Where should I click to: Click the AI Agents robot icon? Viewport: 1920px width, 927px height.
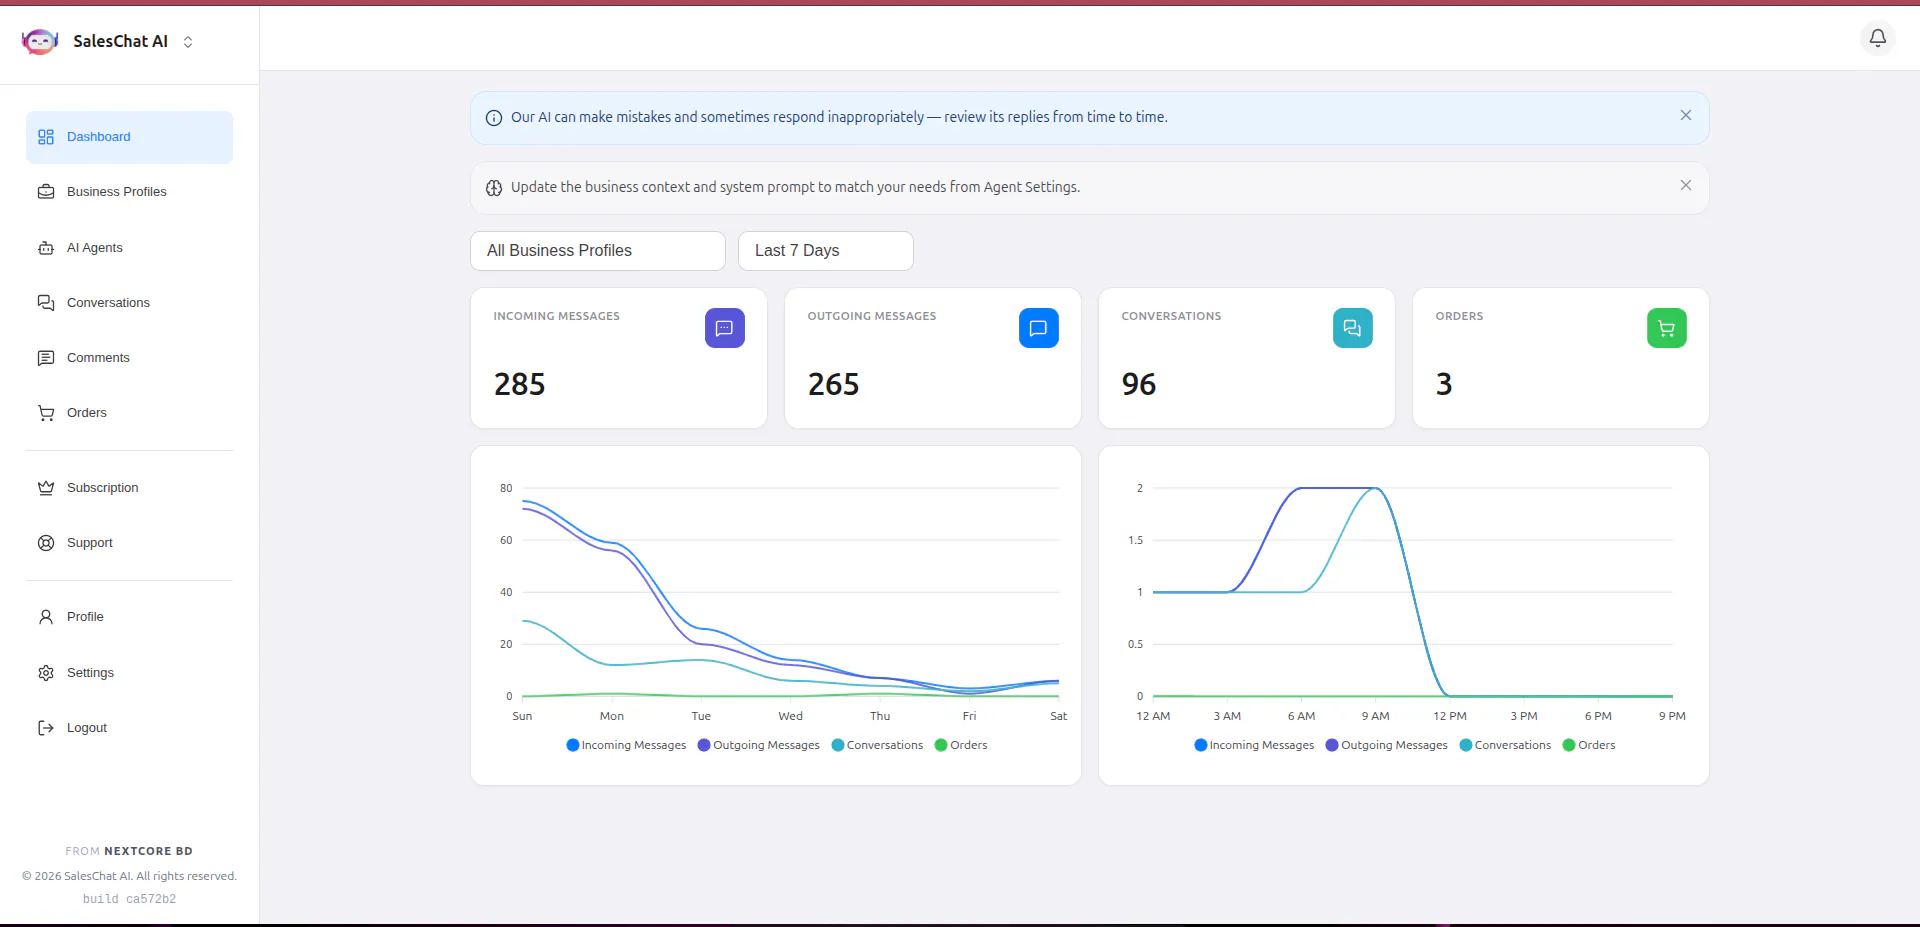click(46, 248)
